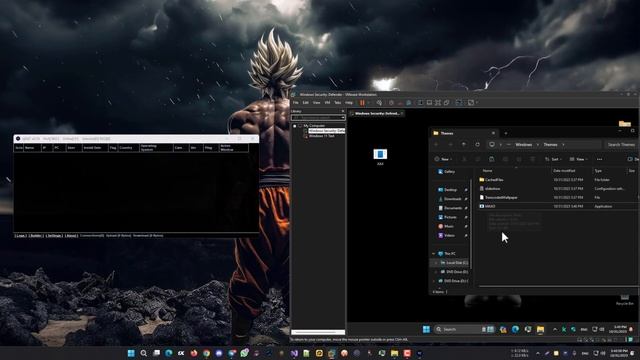Click the Operating System column in RAT window
This screenshot has height=360, width=640.
[x=156, y=148]
